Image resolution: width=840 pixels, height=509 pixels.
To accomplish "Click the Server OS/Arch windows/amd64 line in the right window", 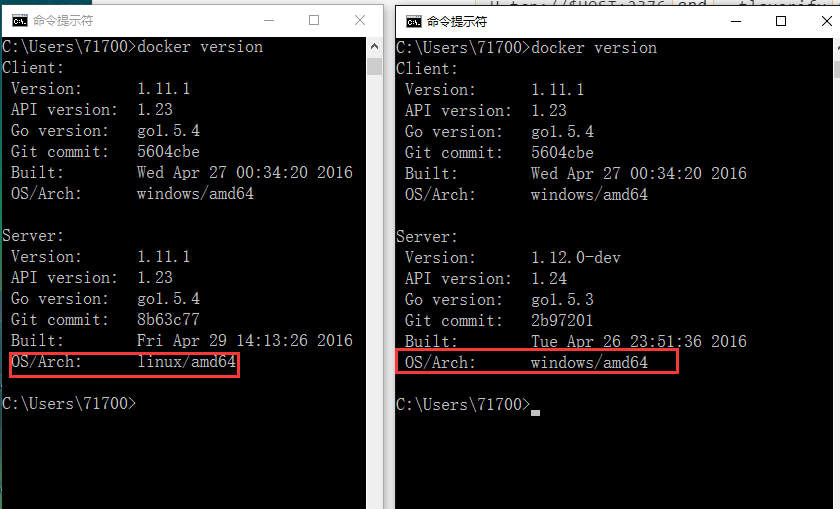I will tap(526, 363).
